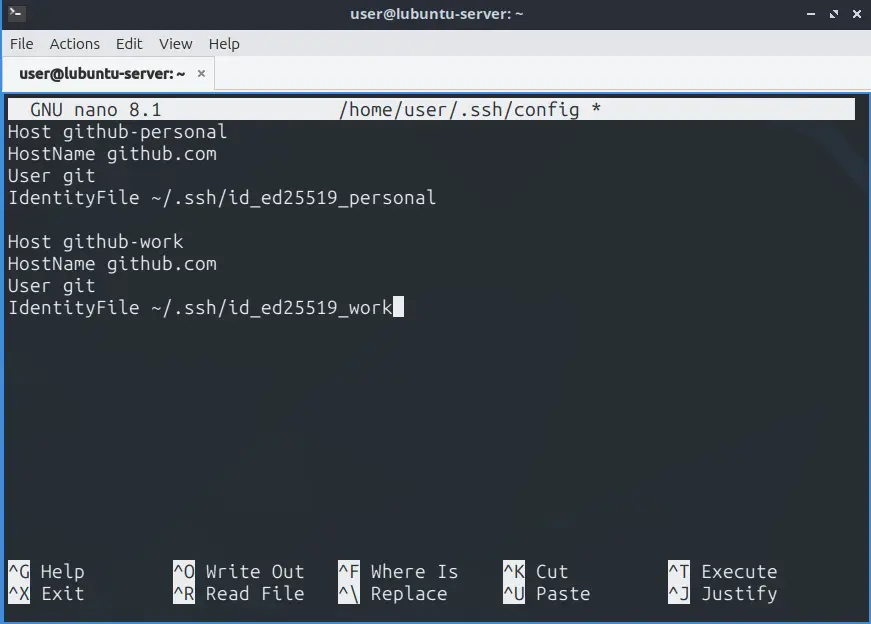
Task: Click the ^X Exit shortcut label
Action: [46, 594]
